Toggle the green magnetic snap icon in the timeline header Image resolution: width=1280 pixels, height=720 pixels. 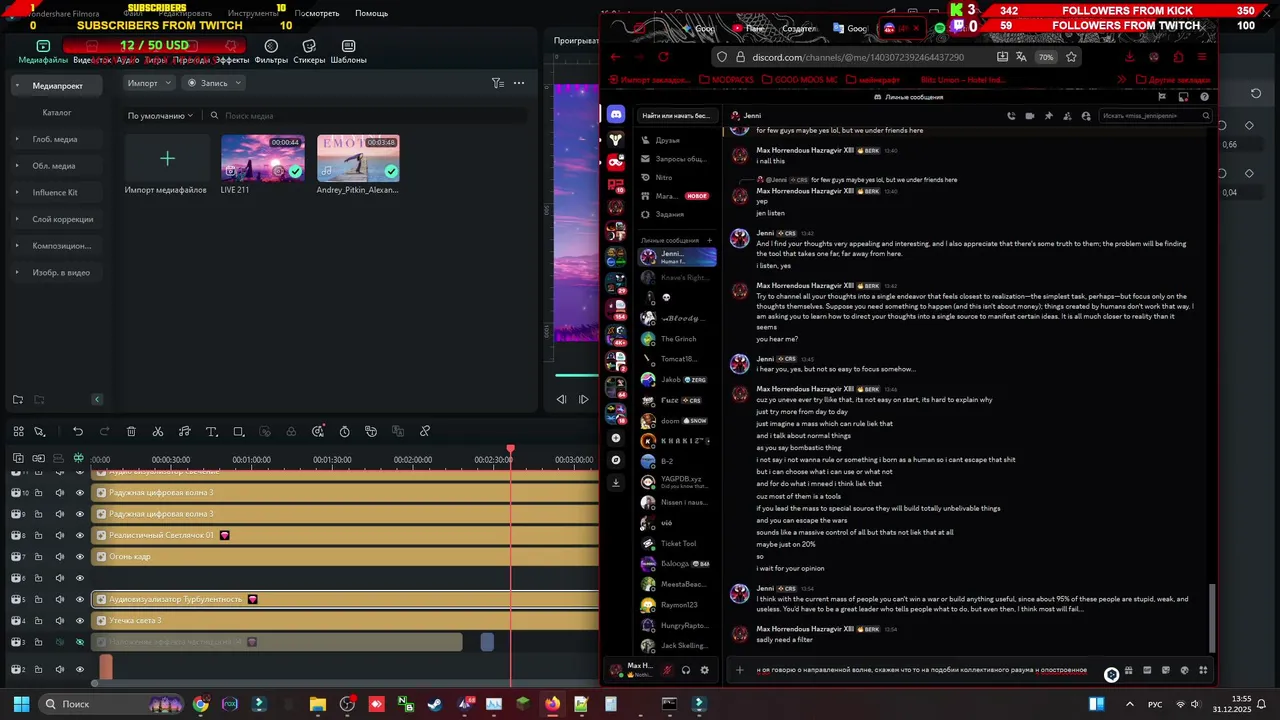[x=78, y=458]
